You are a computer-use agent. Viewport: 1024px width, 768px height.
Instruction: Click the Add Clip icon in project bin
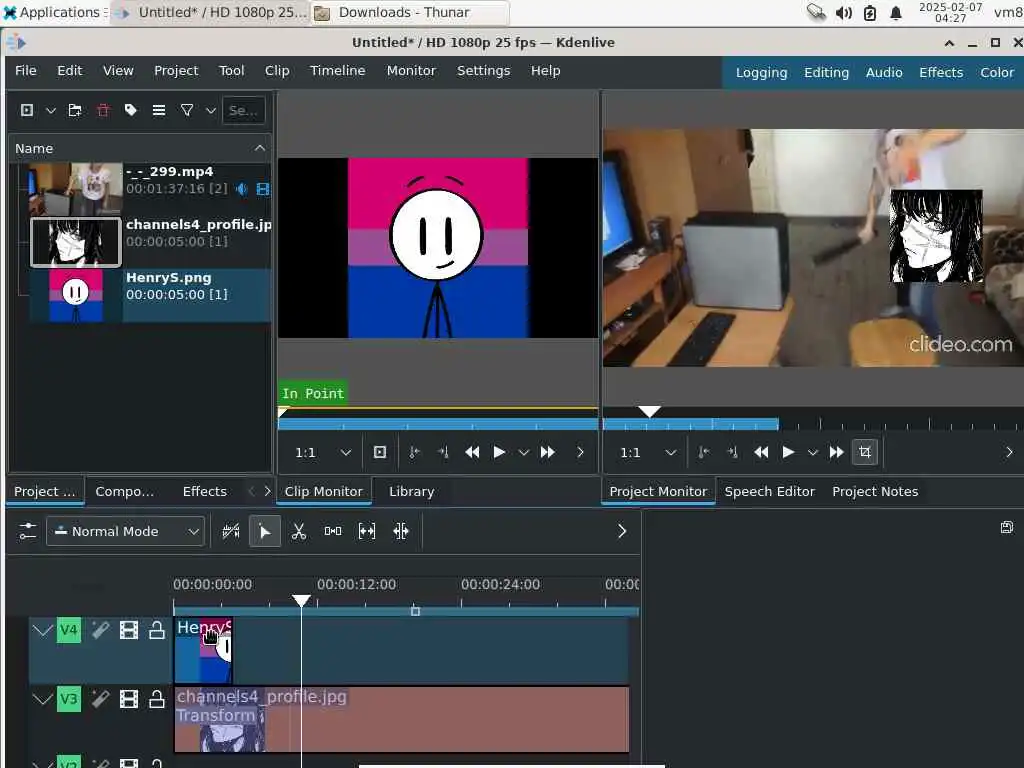27,110
